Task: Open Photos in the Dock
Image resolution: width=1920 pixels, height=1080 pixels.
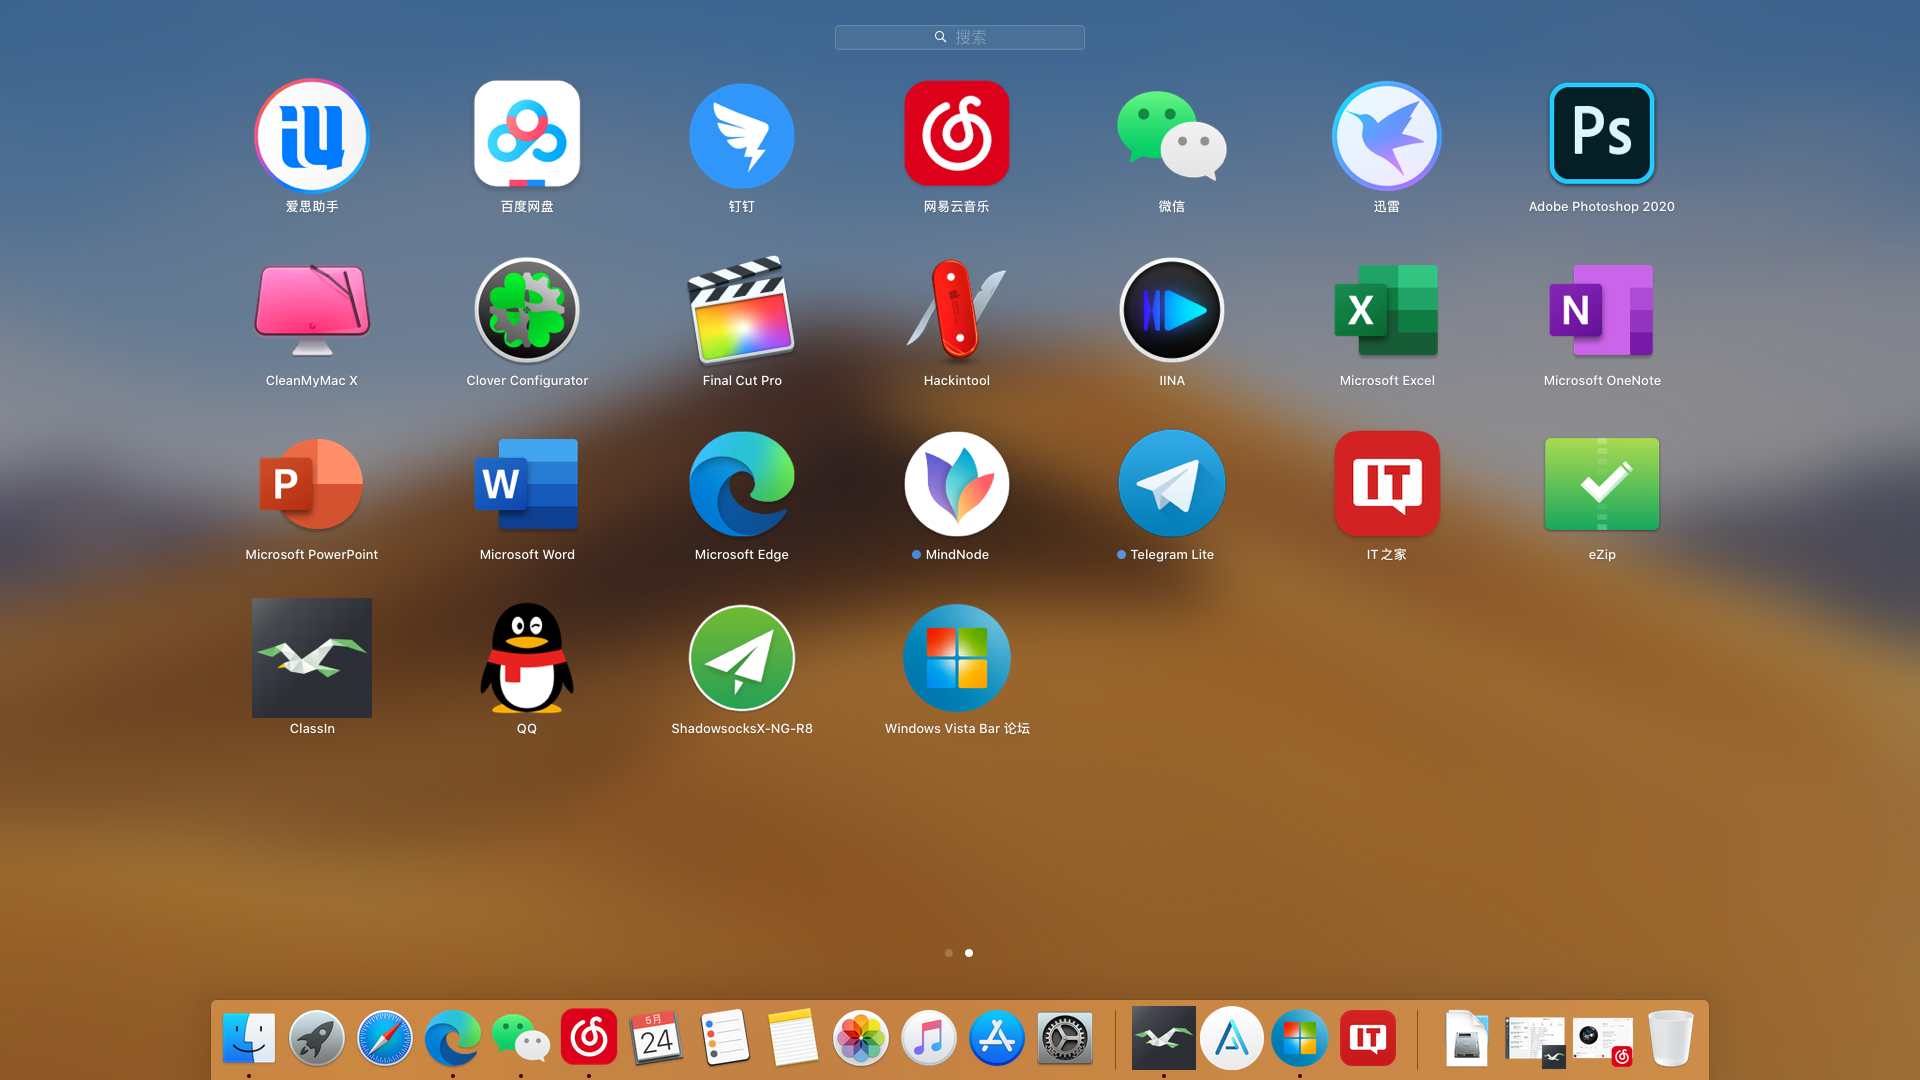Action: click(861, 1038)
